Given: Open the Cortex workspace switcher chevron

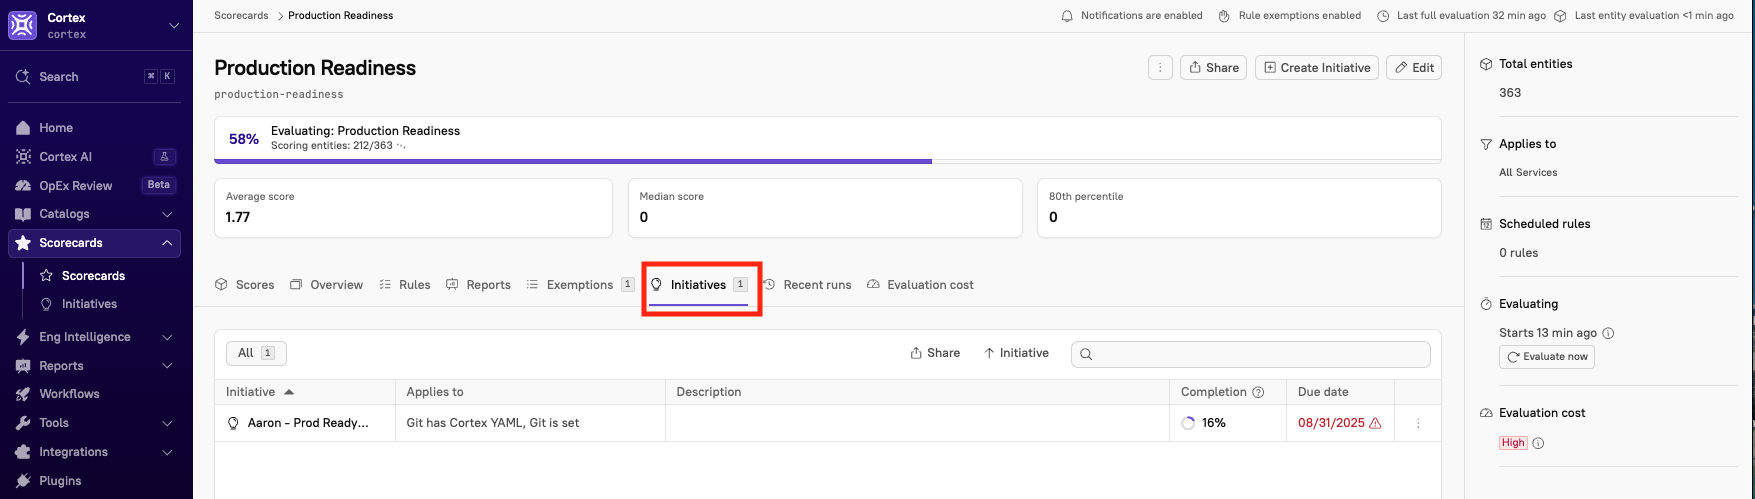Looking at the screenshot, I should pos(174,25).
